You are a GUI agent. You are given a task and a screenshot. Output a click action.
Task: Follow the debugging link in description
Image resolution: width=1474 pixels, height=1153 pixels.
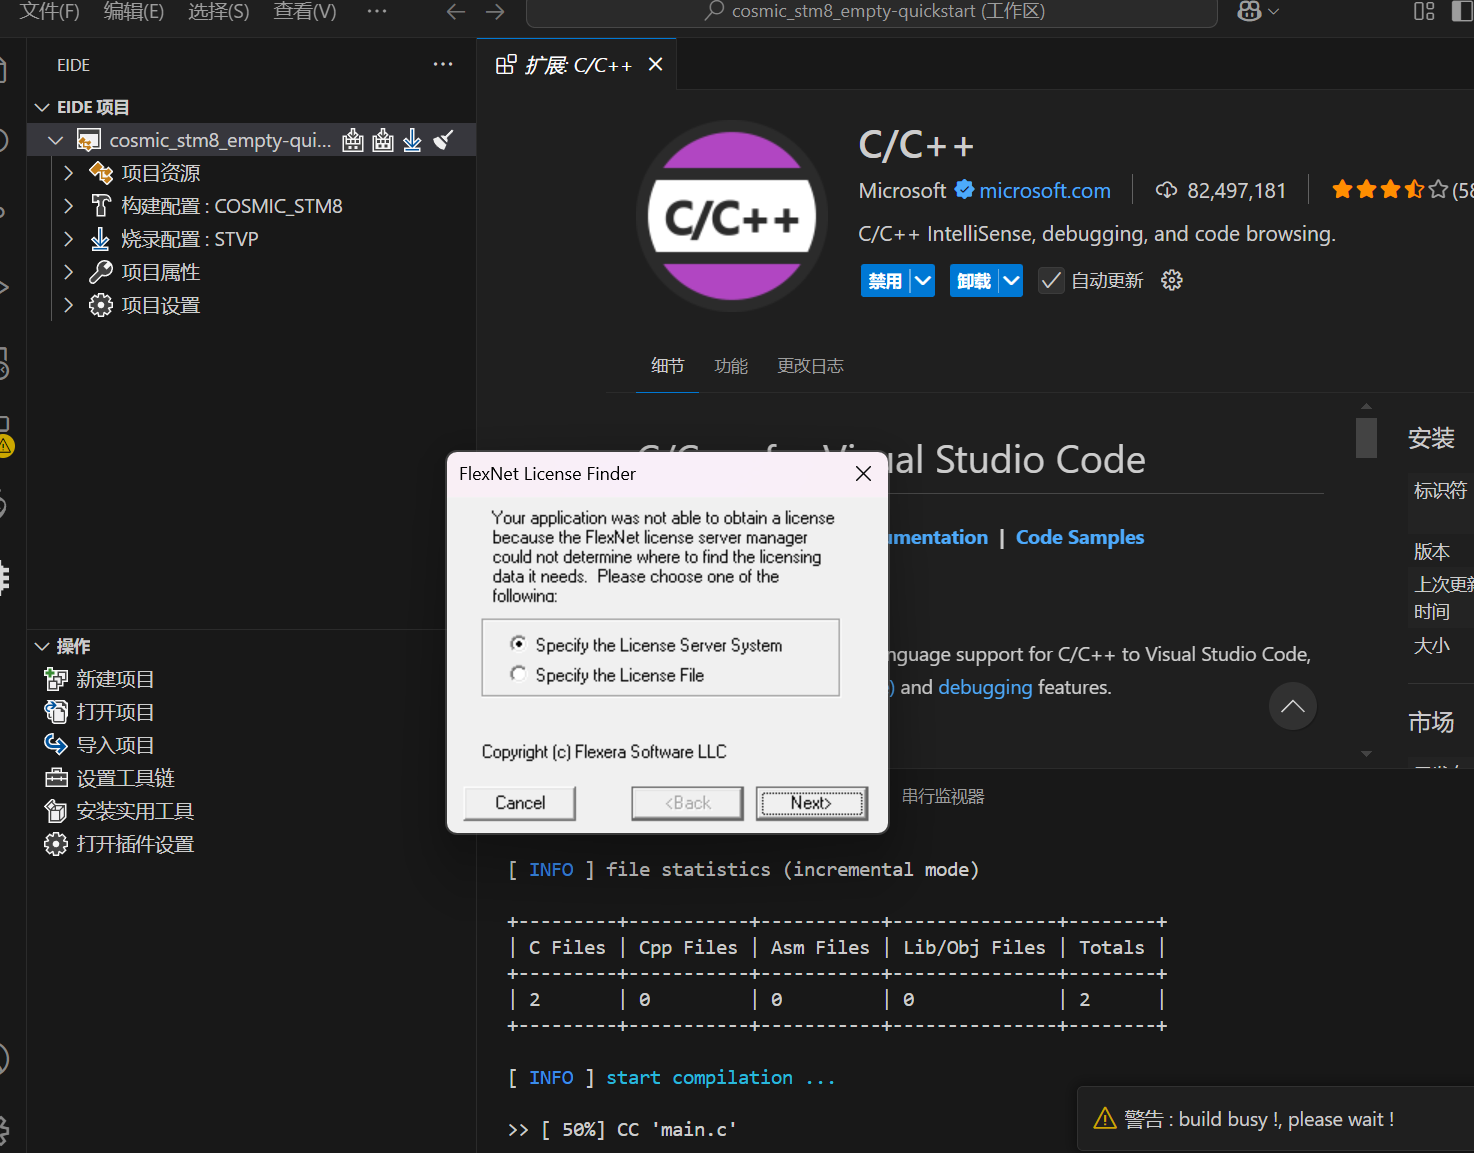tap(985, 687)
